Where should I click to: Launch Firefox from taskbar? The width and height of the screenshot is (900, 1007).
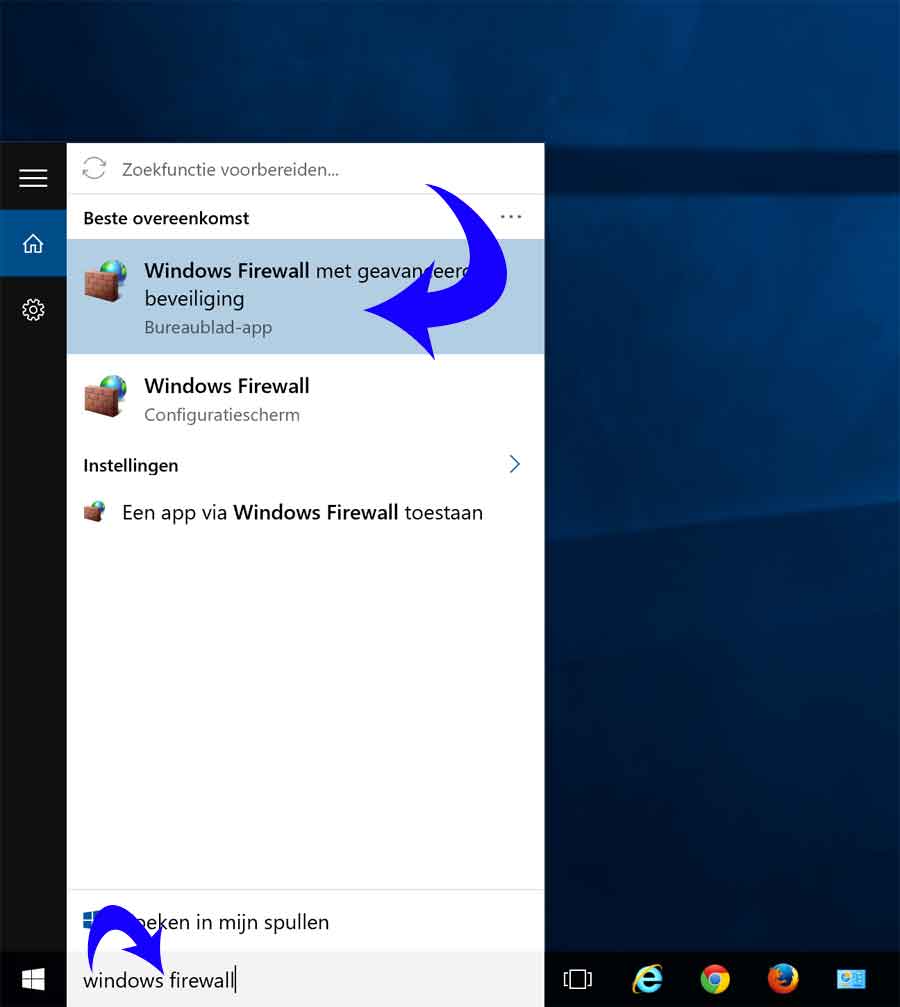783,979
